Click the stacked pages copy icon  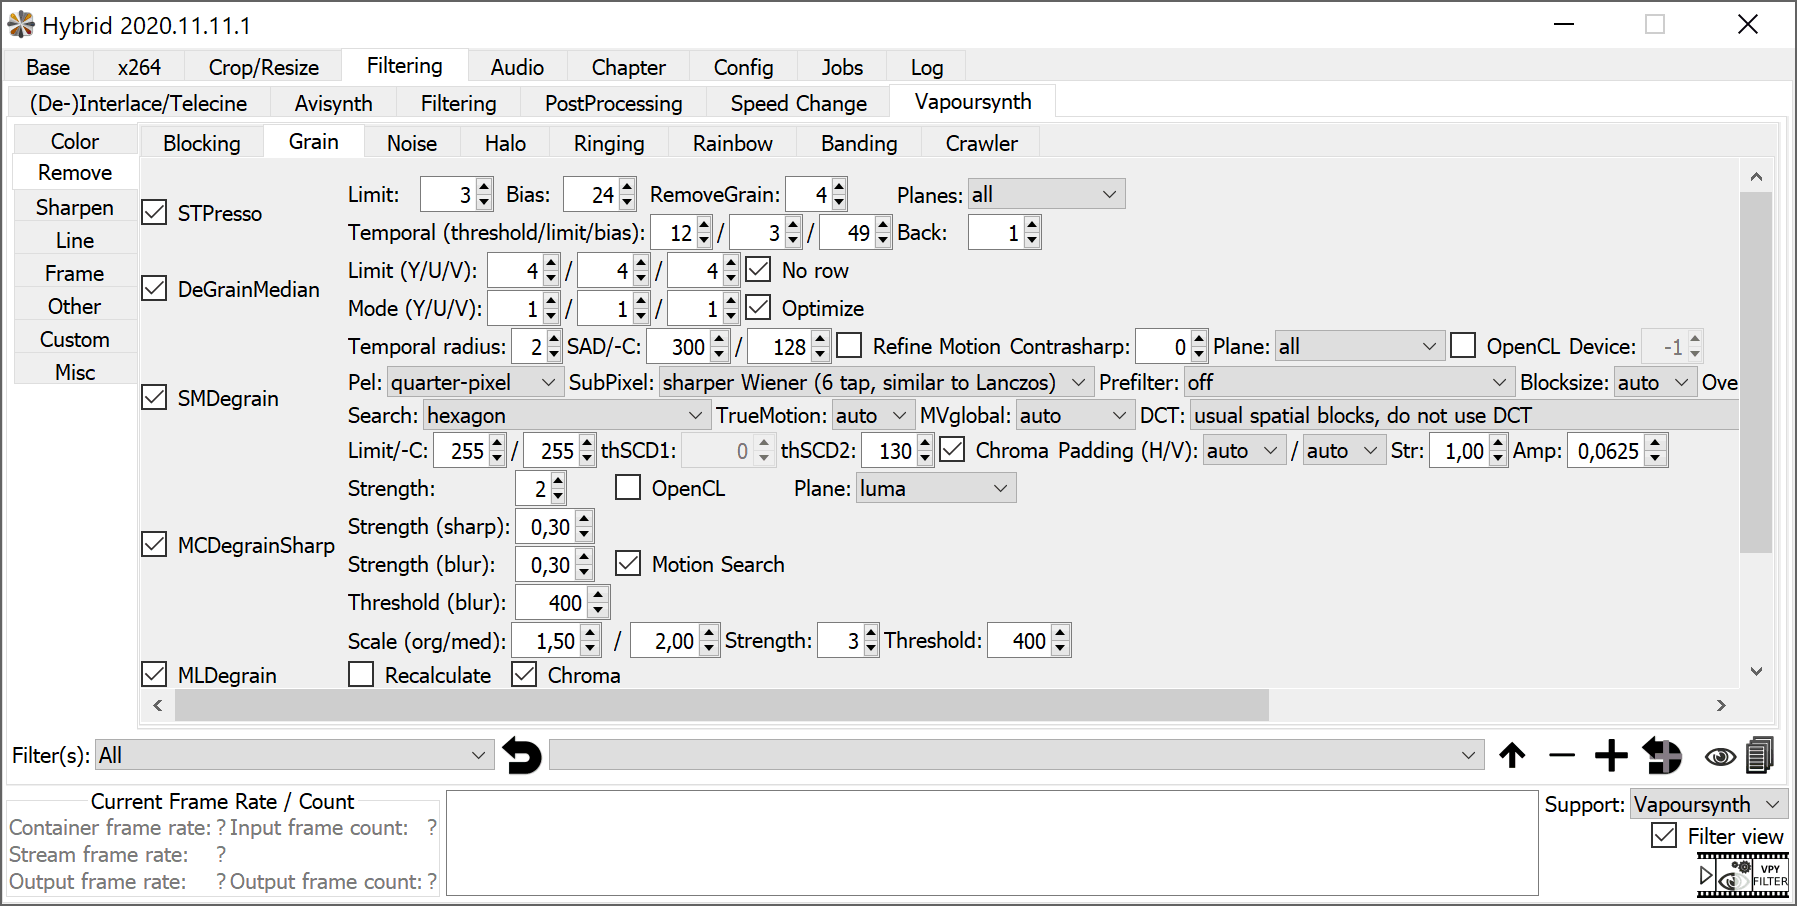(x=1760, y=756)
